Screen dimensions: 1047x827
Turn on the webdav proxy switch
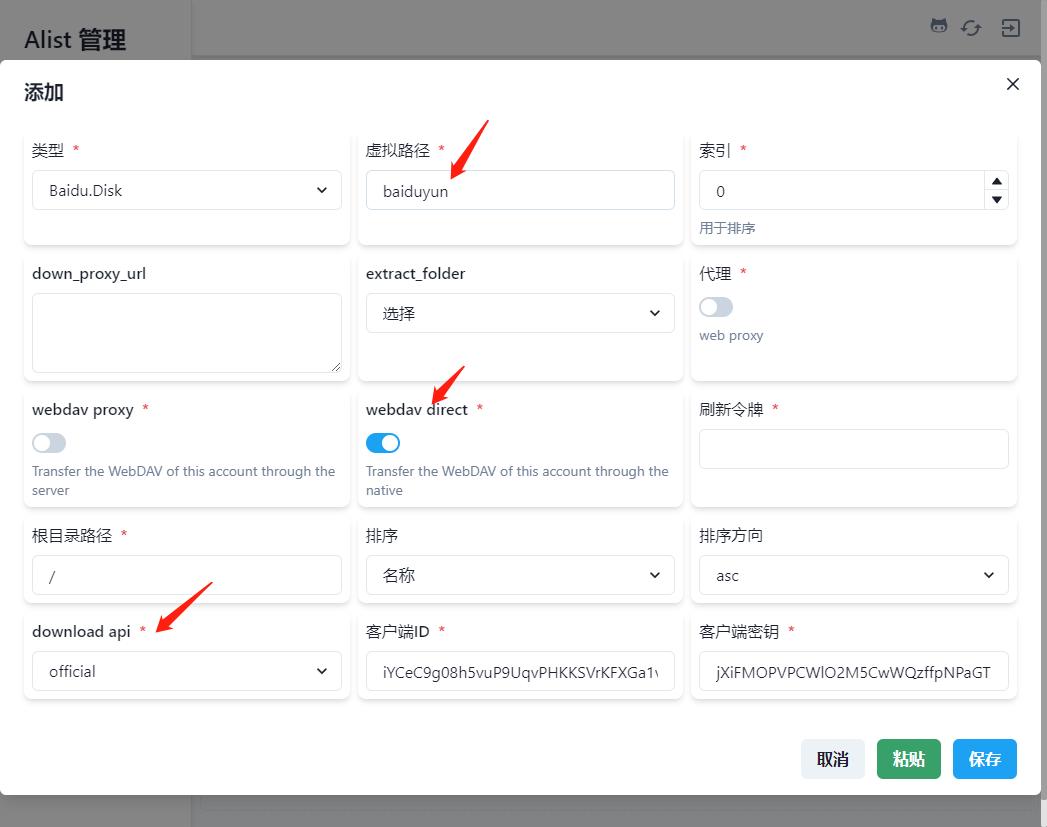tap(49, 443)
